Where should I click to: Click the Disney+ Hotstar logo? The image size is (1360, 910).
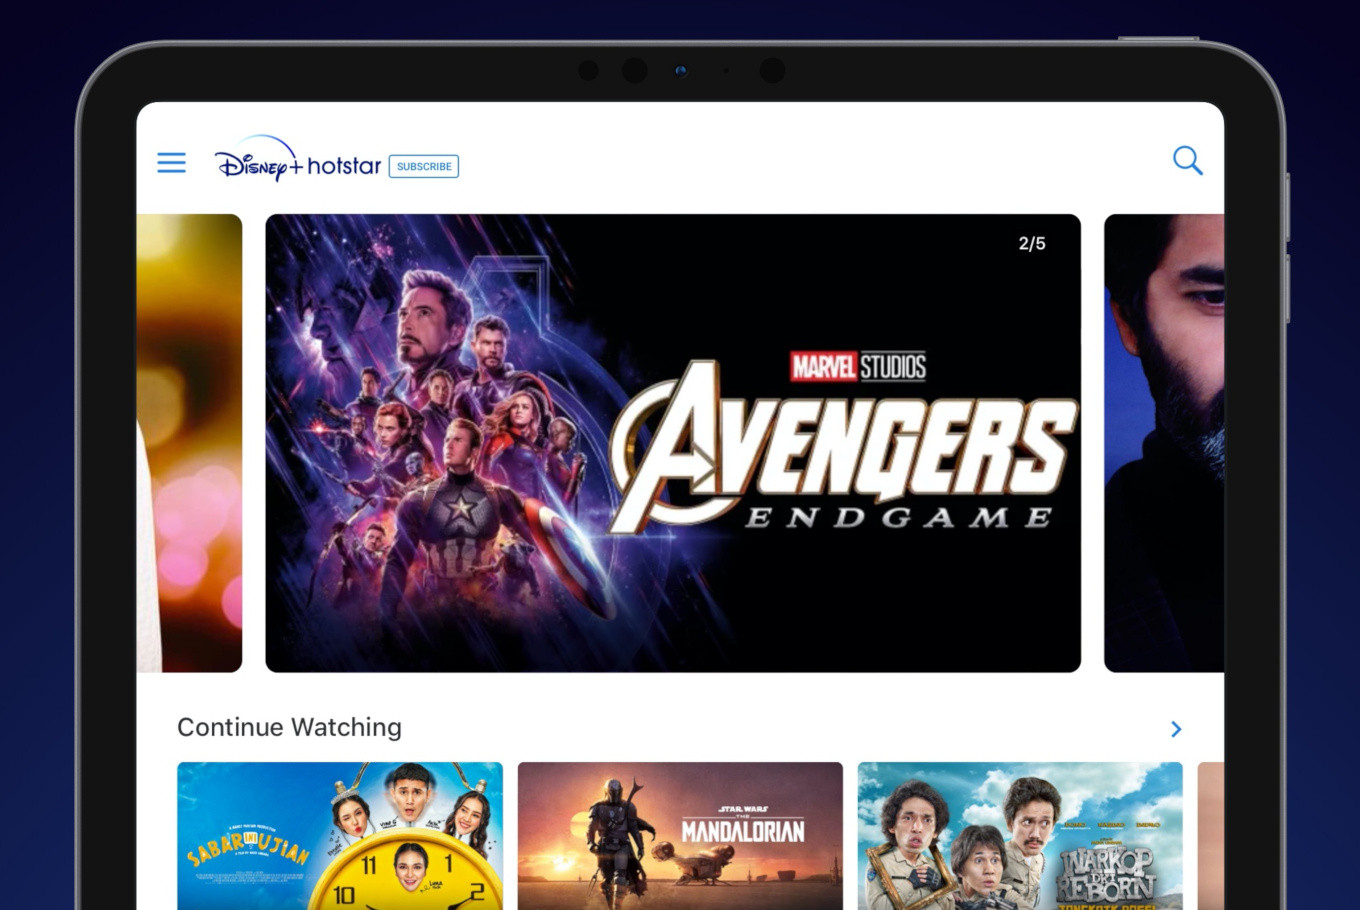[298, 159]
